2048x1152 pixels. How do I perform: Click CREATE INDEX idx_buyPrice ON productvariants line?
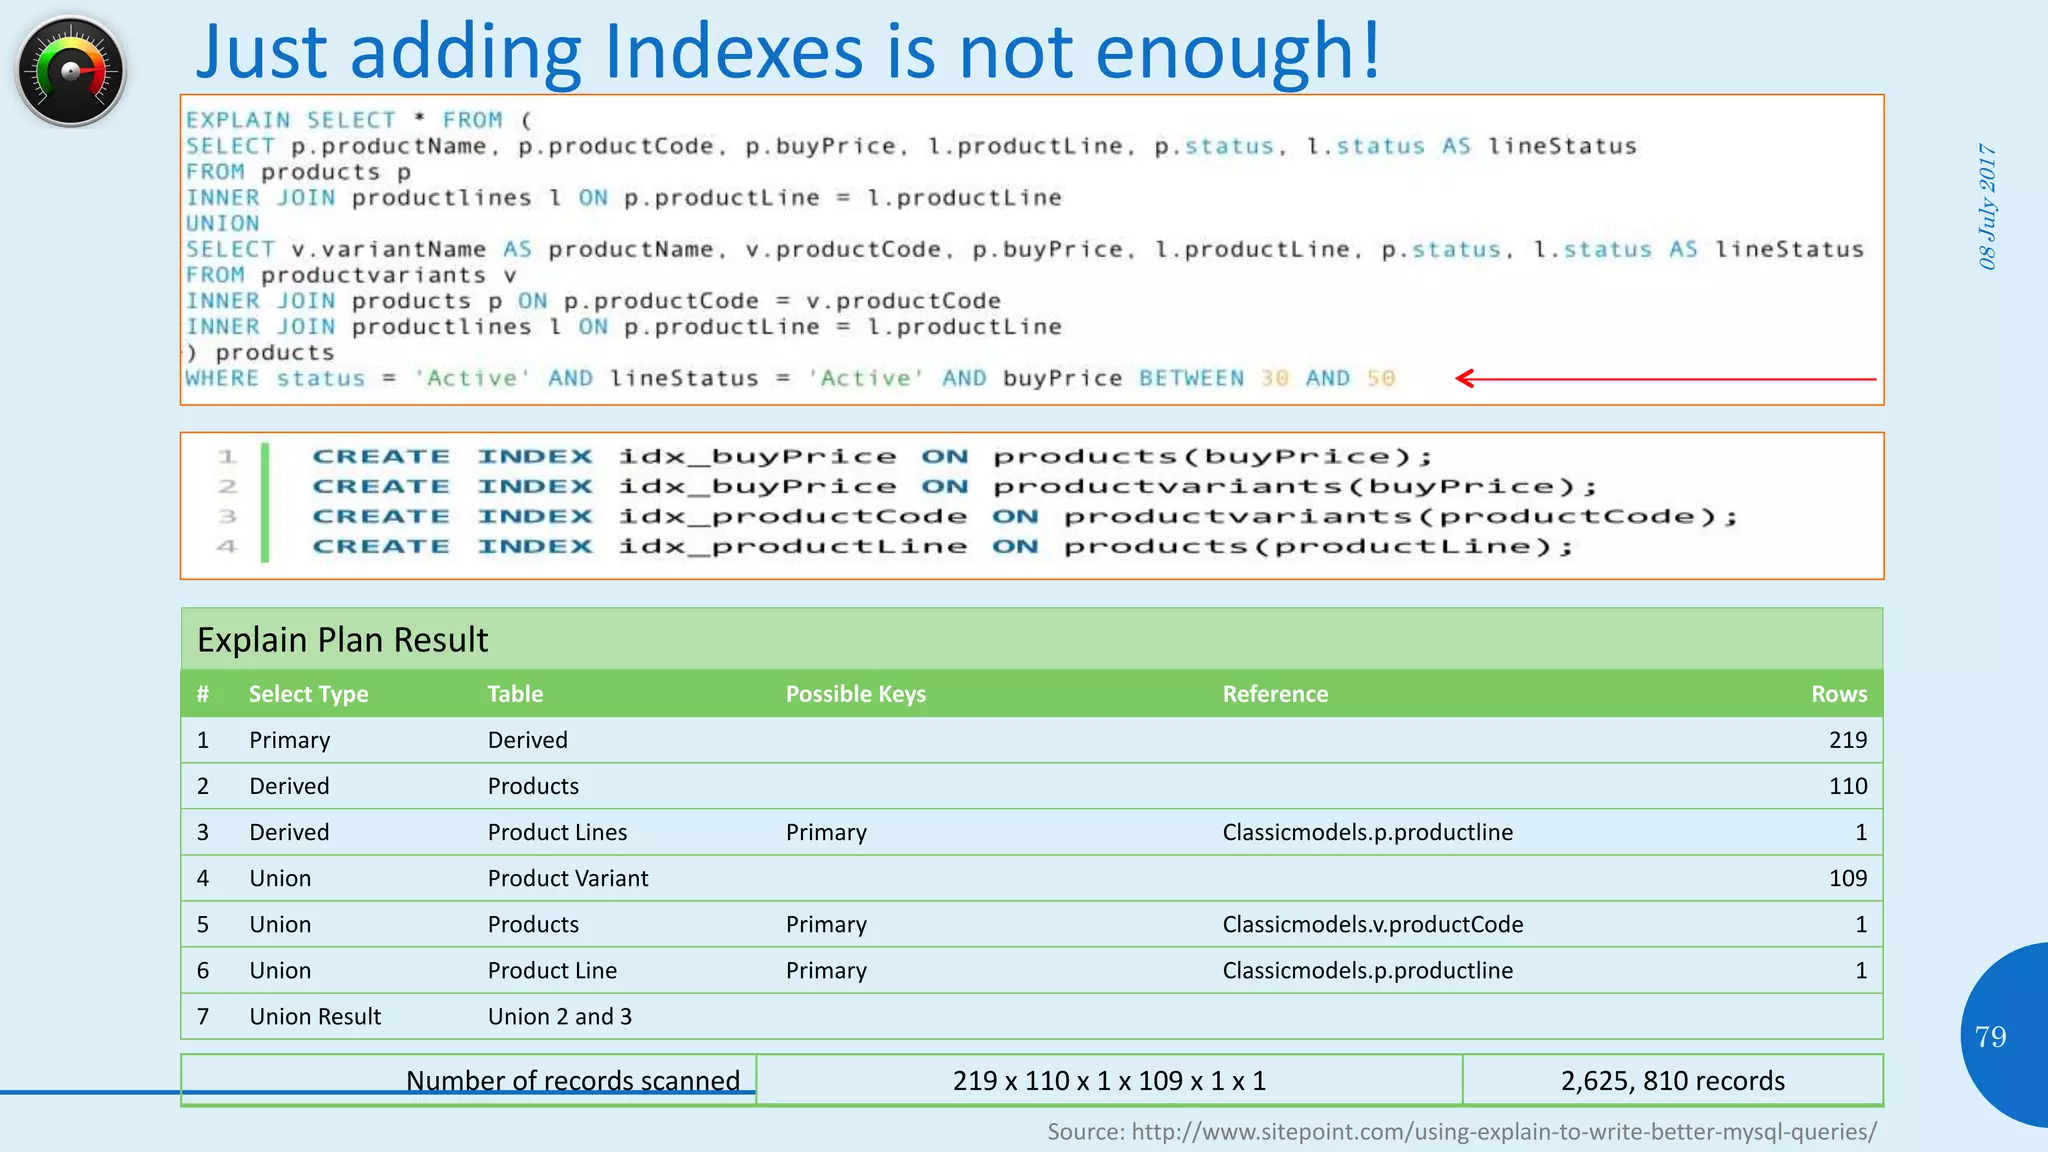click(955, 486)
